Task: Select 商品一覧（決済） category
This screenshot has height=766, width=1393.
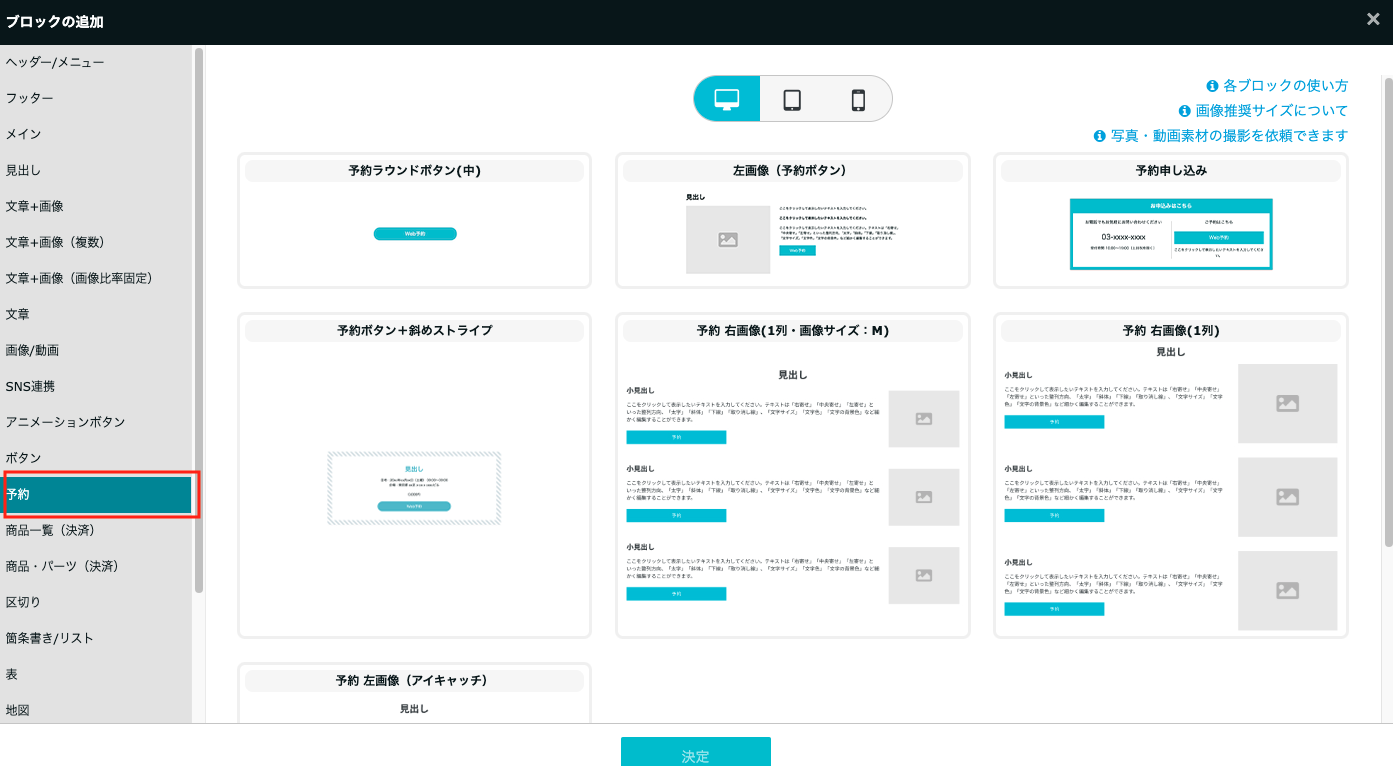Action: click(96, 530)
